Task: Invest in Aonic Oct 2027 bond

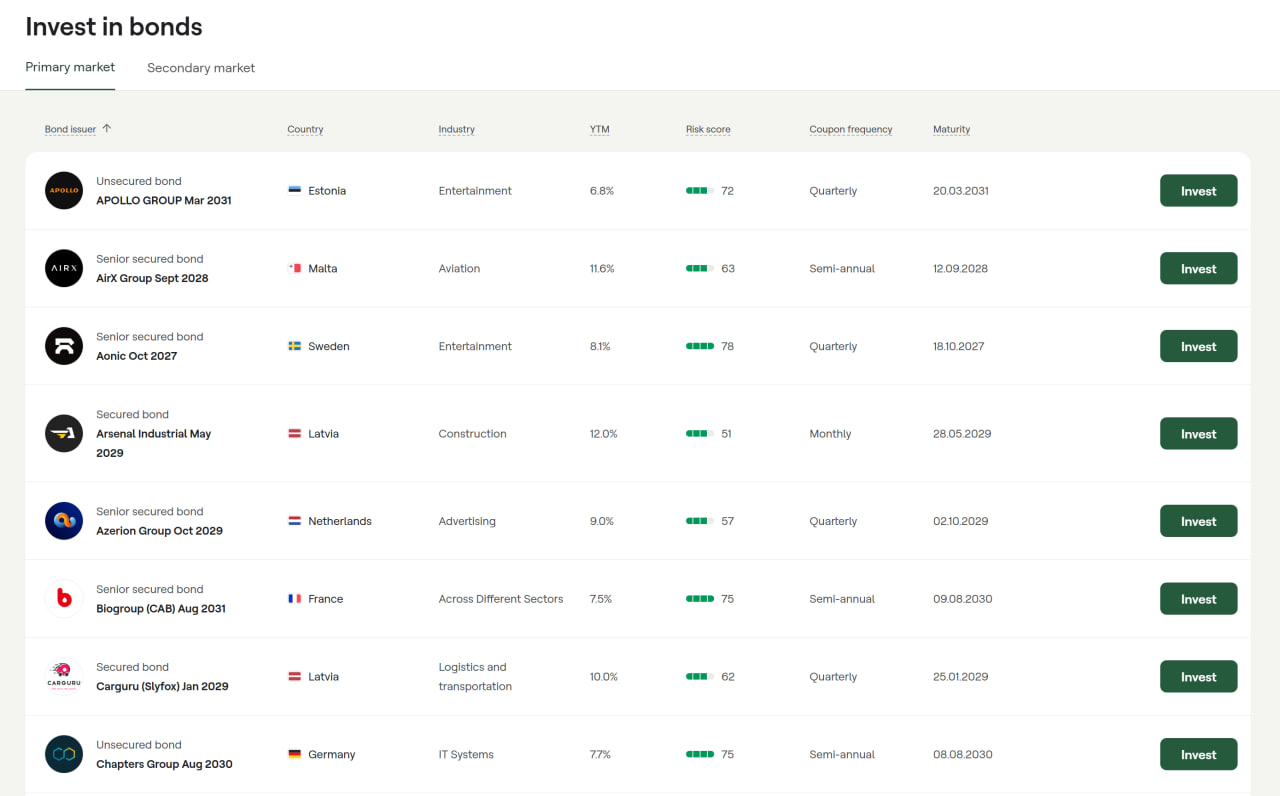Action: tap(1198, 346)
